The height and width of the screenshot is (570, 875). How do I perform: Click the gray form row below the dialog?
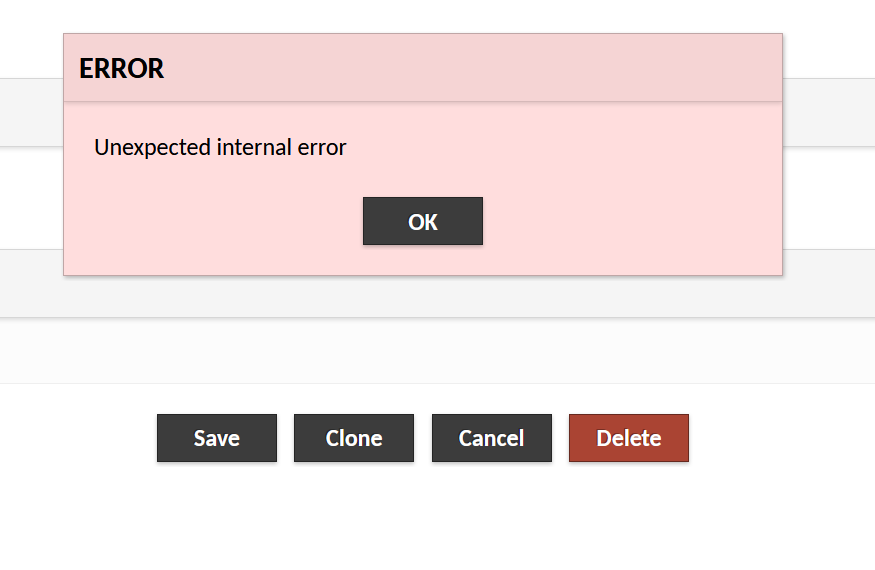[438, 296]
